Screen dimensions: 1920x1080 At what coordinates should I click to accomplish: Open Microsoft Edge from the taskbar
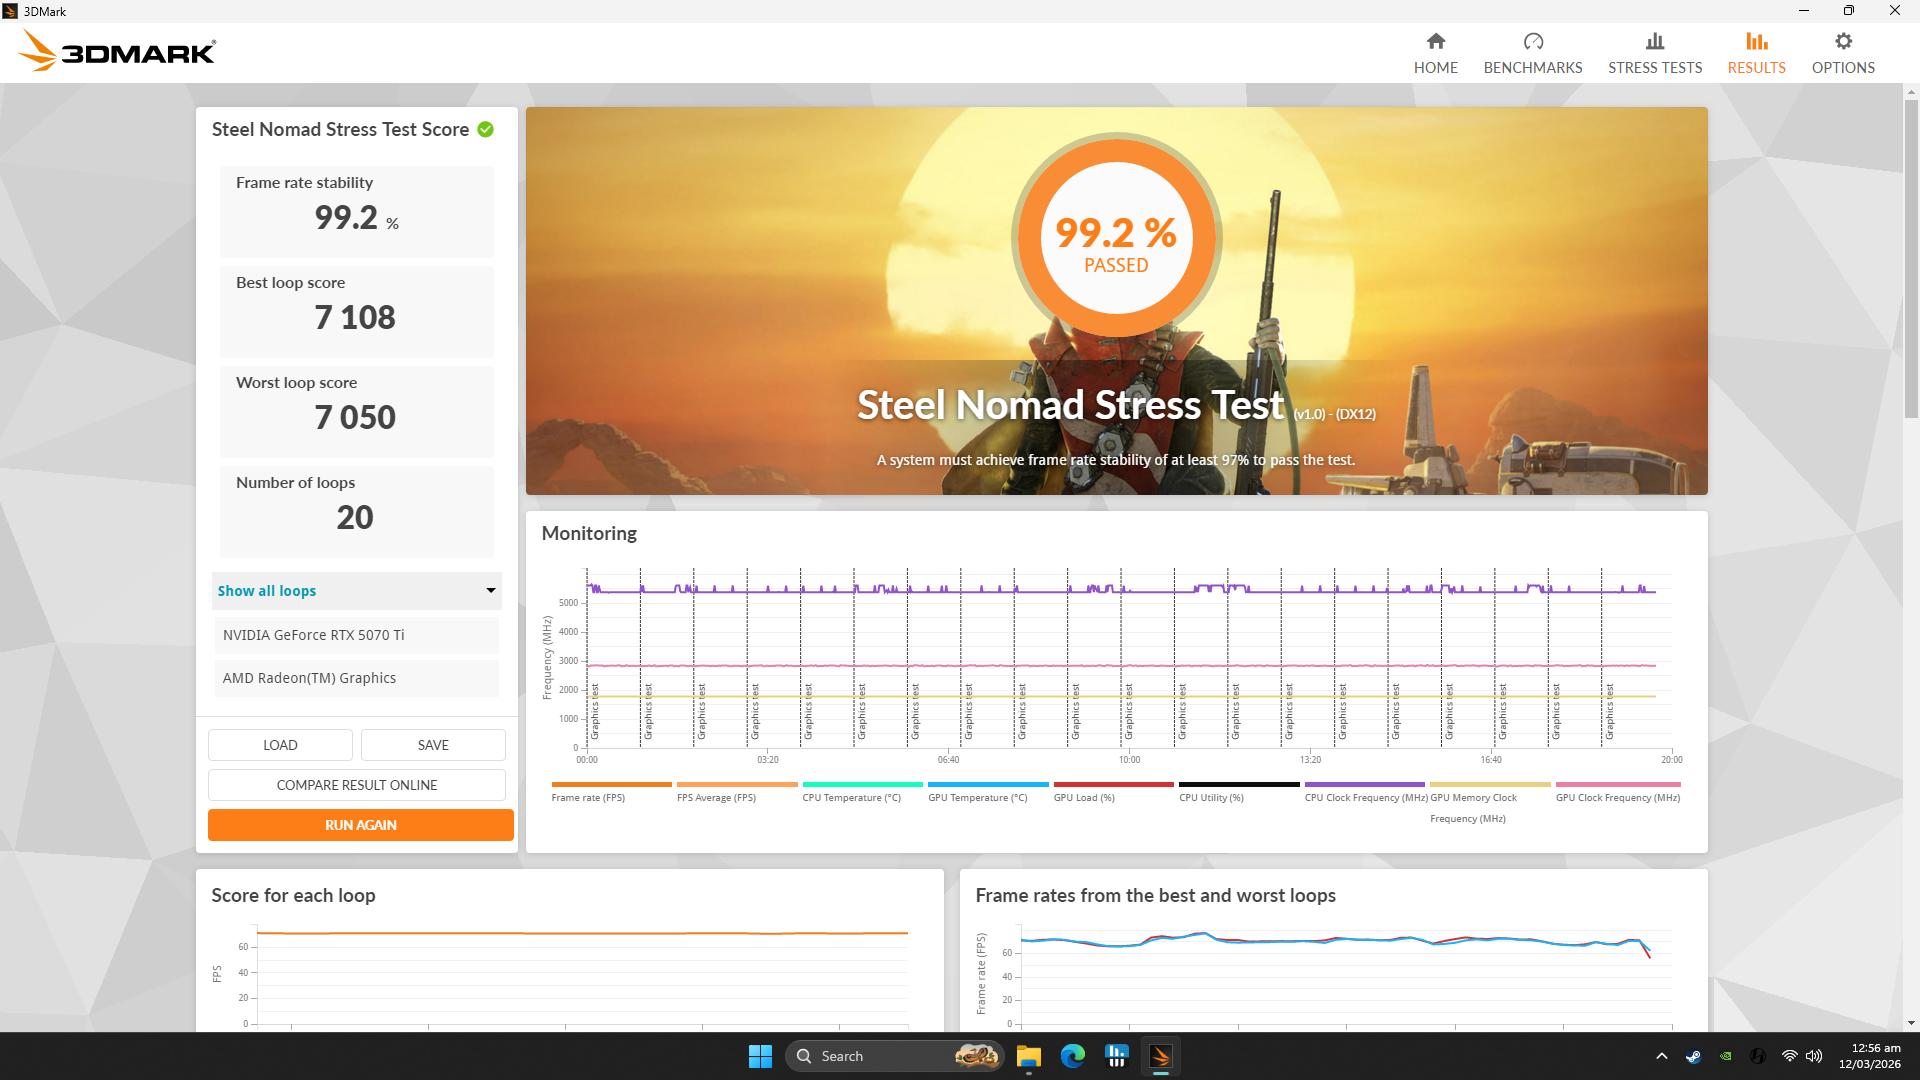(x=1073, y=1056)
